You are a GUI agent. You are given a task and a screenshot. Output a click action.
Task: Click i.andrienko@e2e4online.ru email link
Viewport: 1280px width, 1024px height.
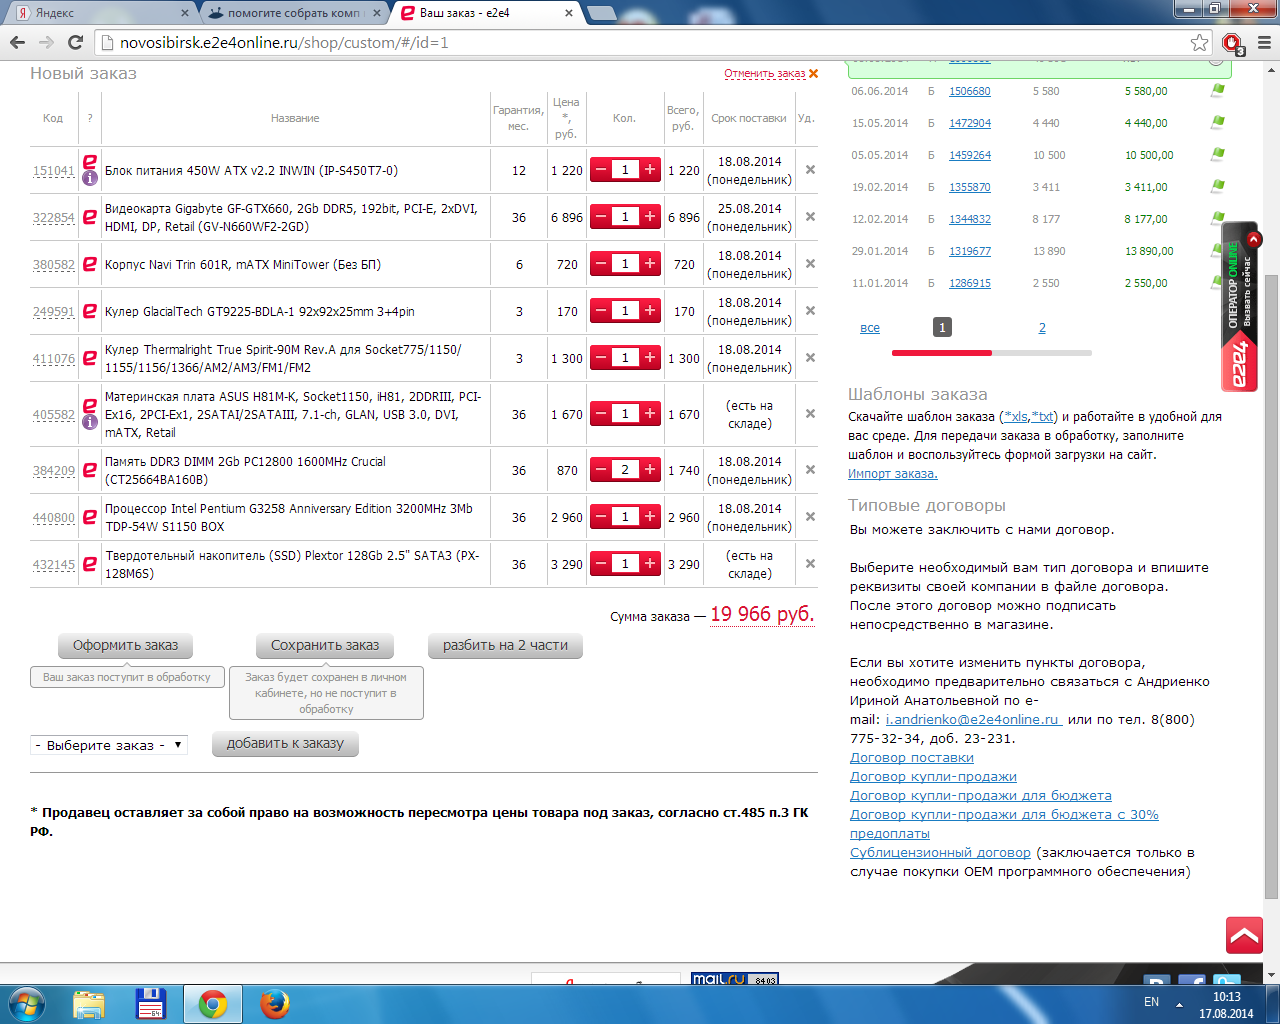(x=973, y=720)
